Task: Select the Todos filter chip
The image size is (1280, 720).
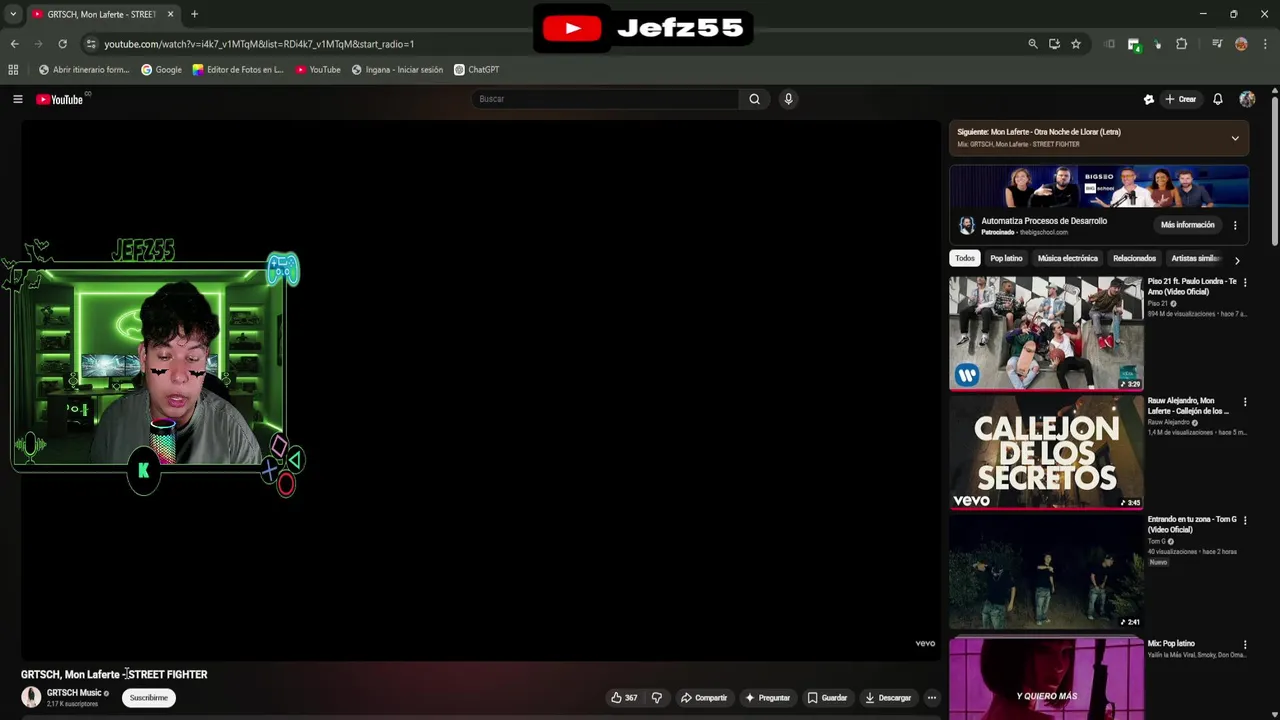Action: tap(965, 258)
